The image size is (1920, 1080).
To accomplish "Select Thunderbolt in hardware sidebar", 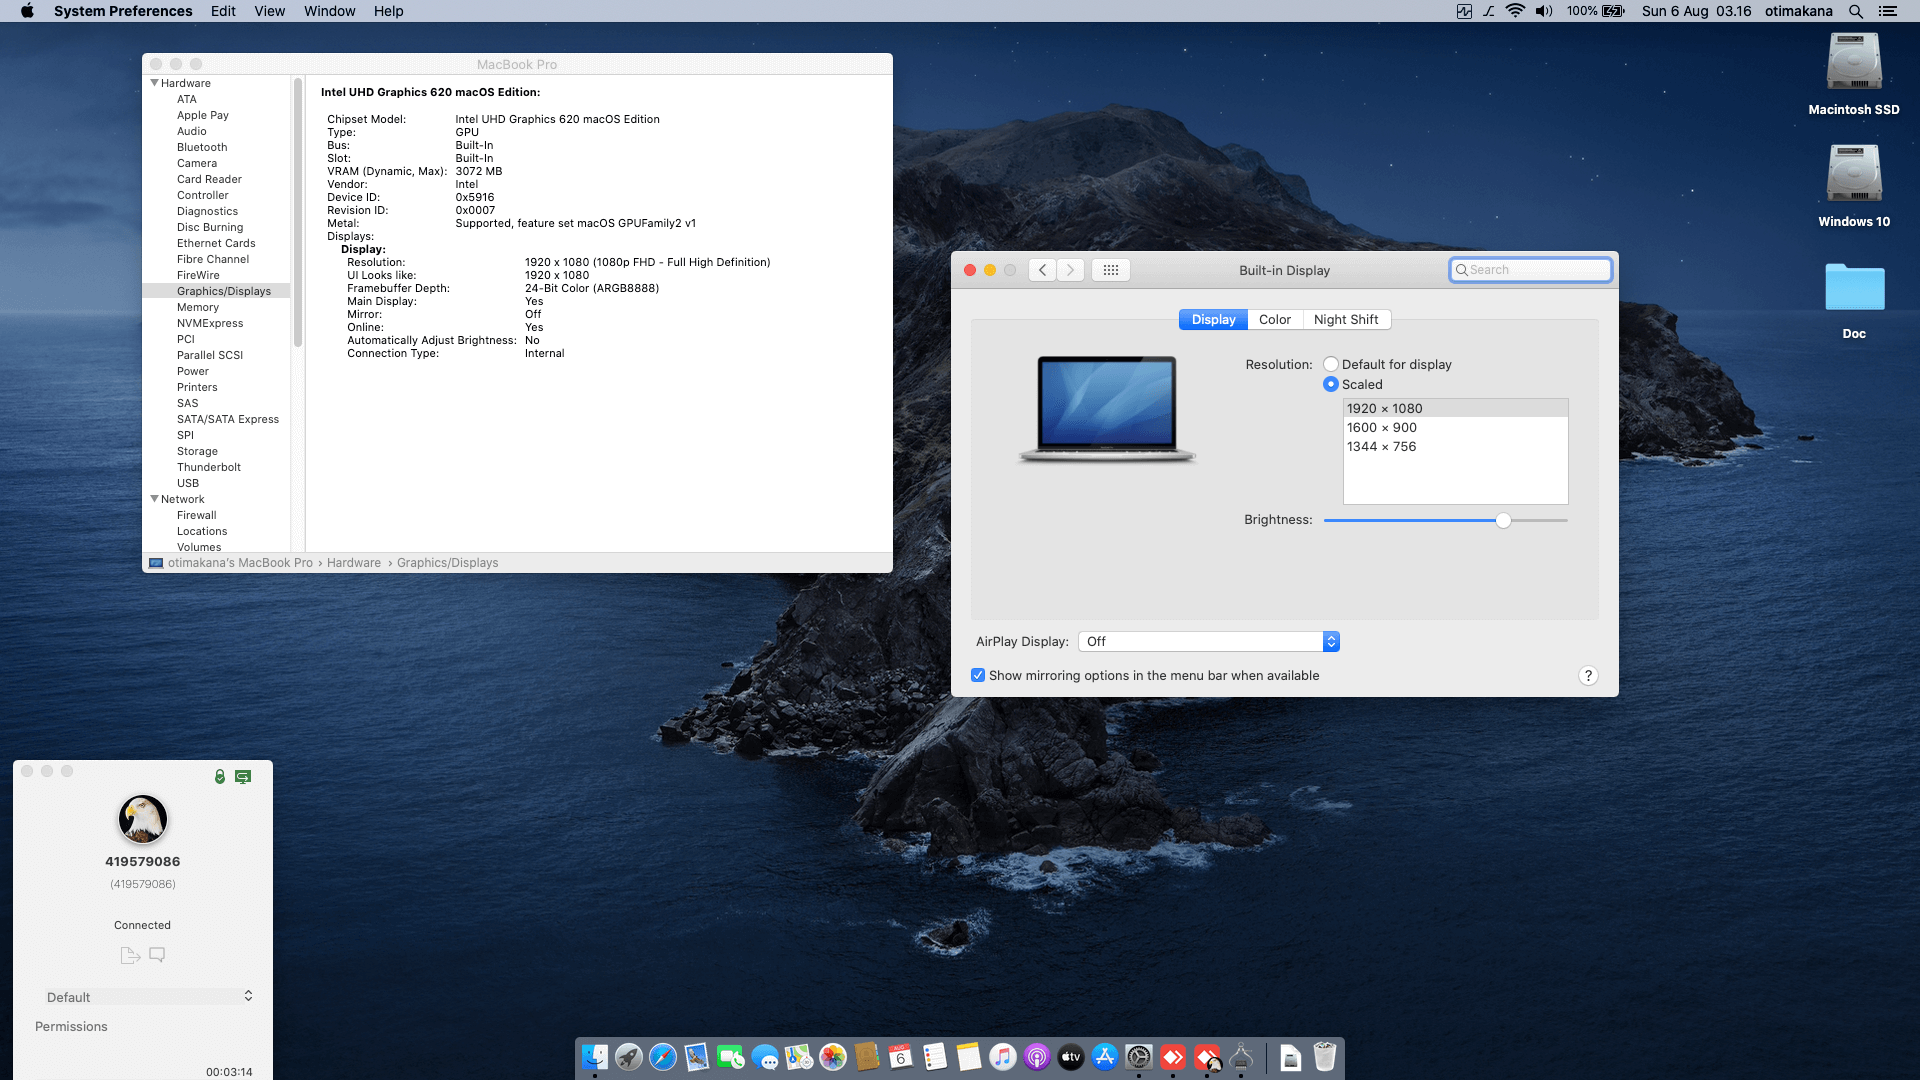I will [x=209, y=467].
